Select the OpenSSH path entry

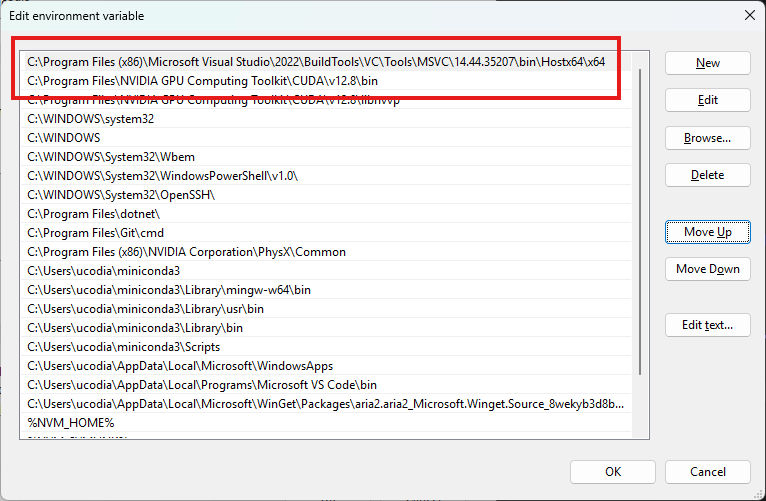point(121,194)
